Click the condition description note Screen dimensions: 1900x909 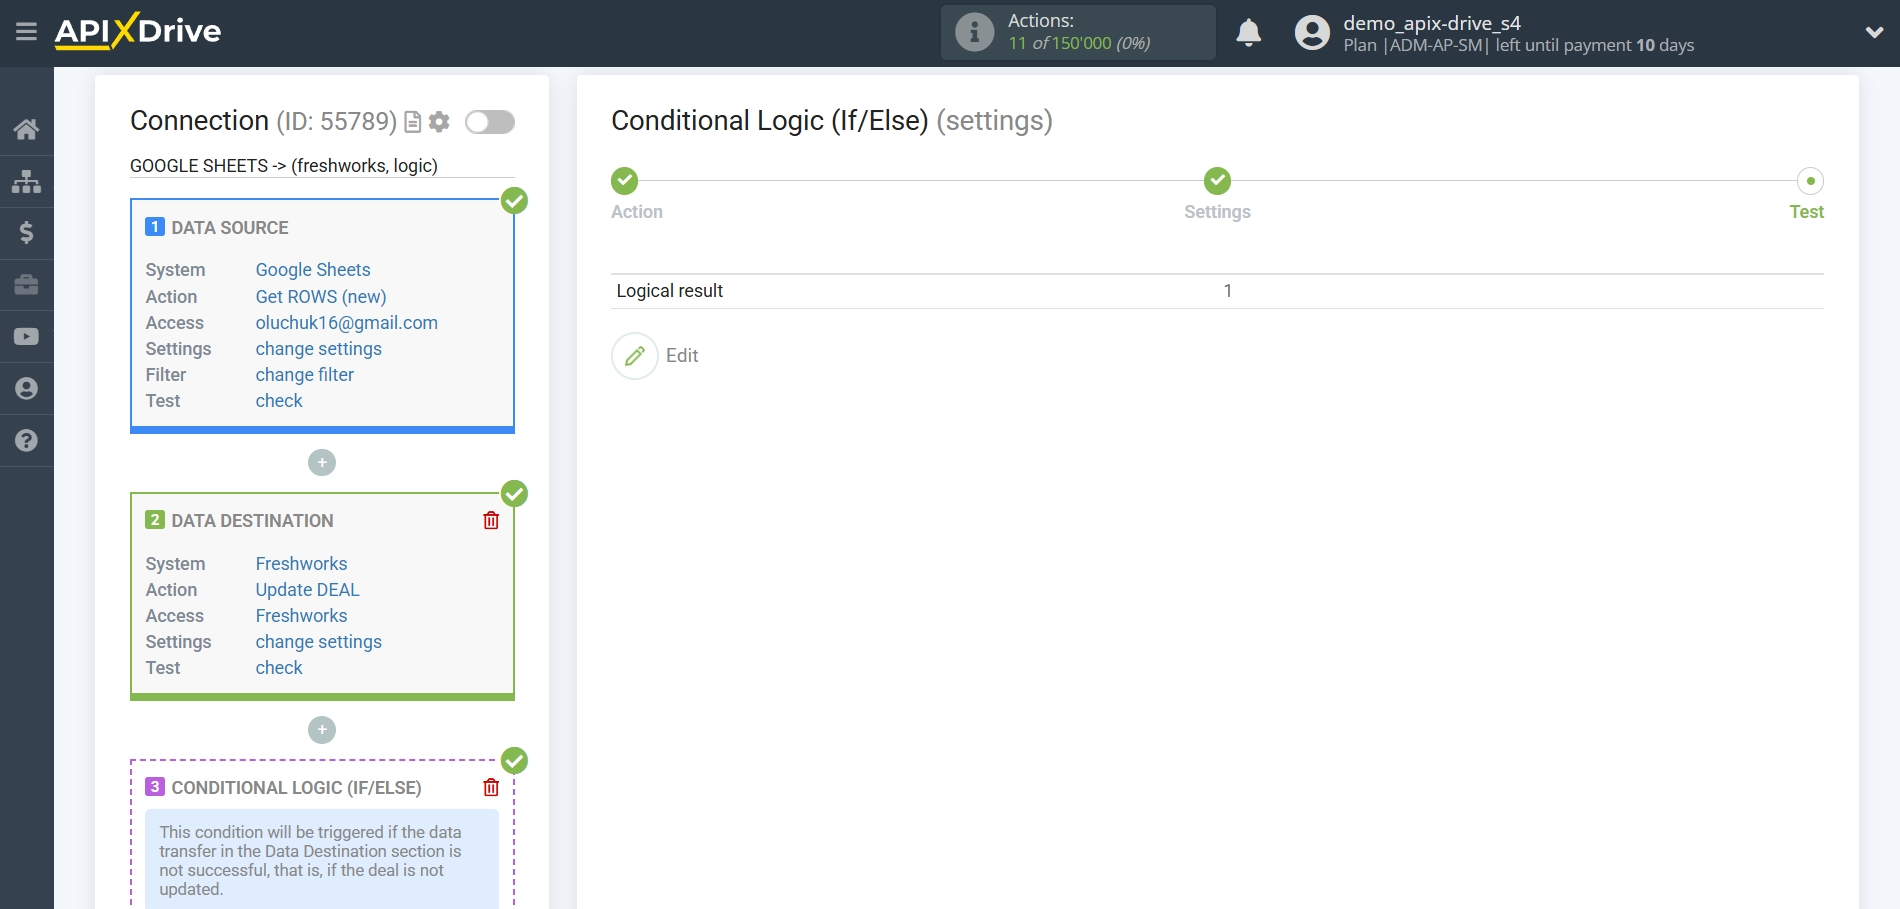coord(322,860)
